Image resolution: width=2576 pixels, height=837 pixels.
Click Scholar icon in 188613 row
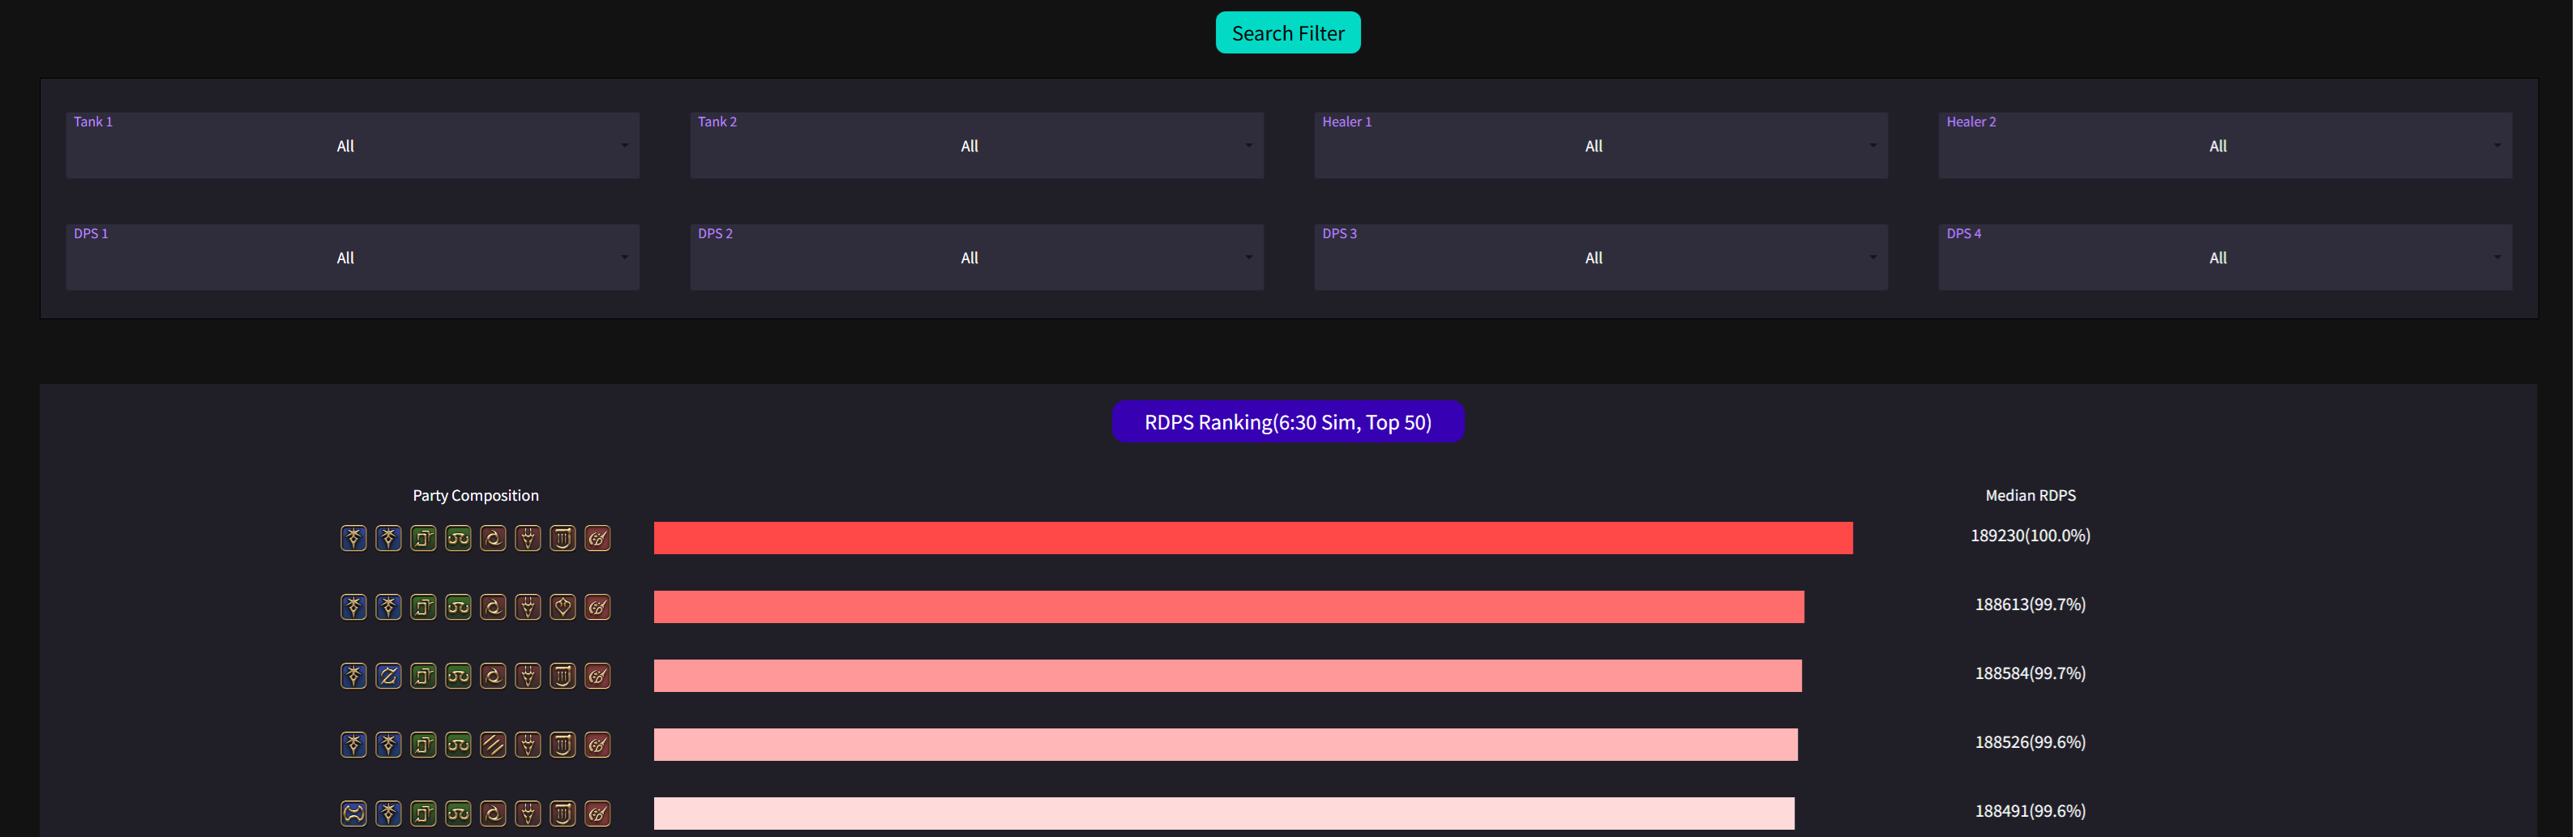point(423,607)
